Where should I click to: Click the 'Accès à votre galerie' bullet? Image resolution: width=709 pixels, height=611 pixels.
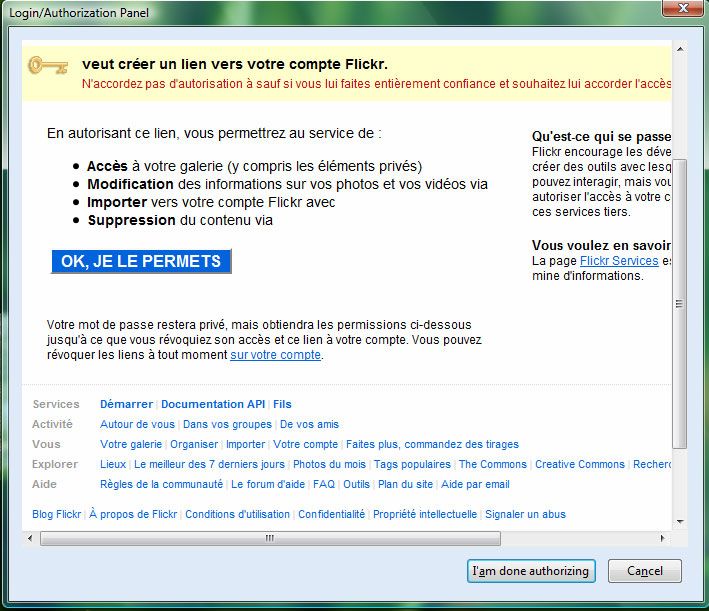(254, 166)
